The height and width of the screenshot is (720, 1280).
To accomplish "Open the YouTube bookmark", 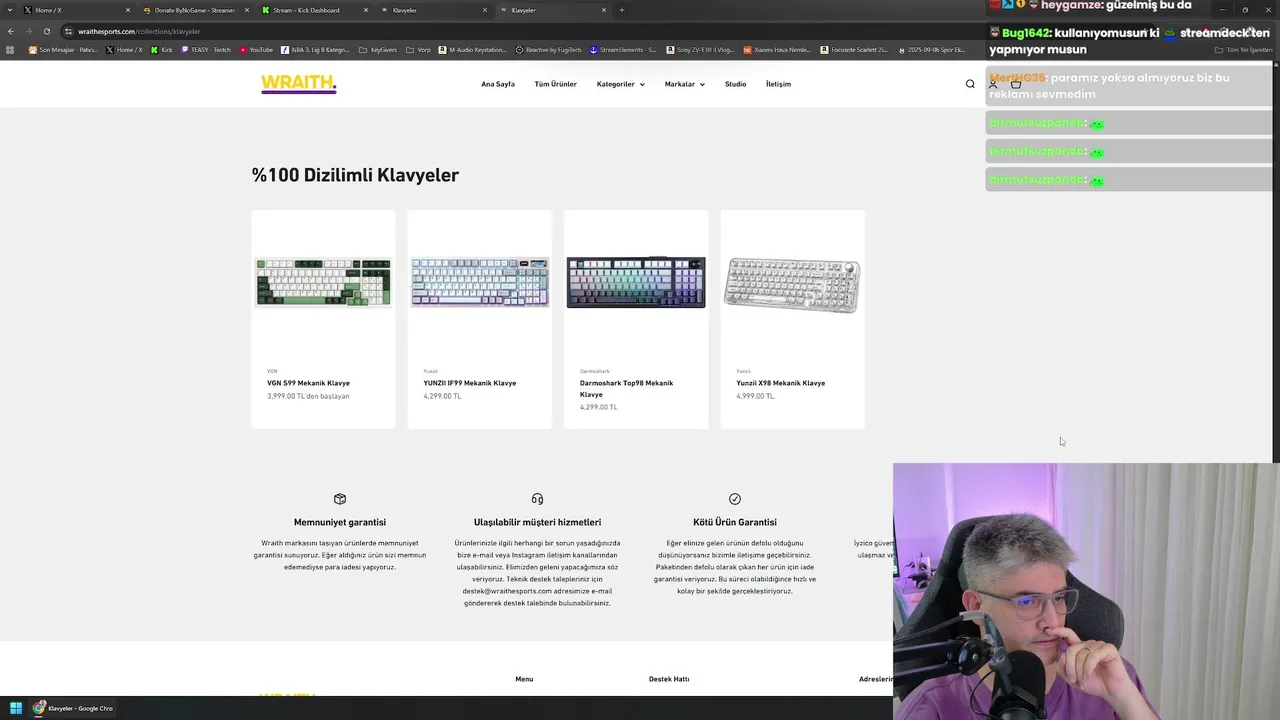I will point(256,49).
